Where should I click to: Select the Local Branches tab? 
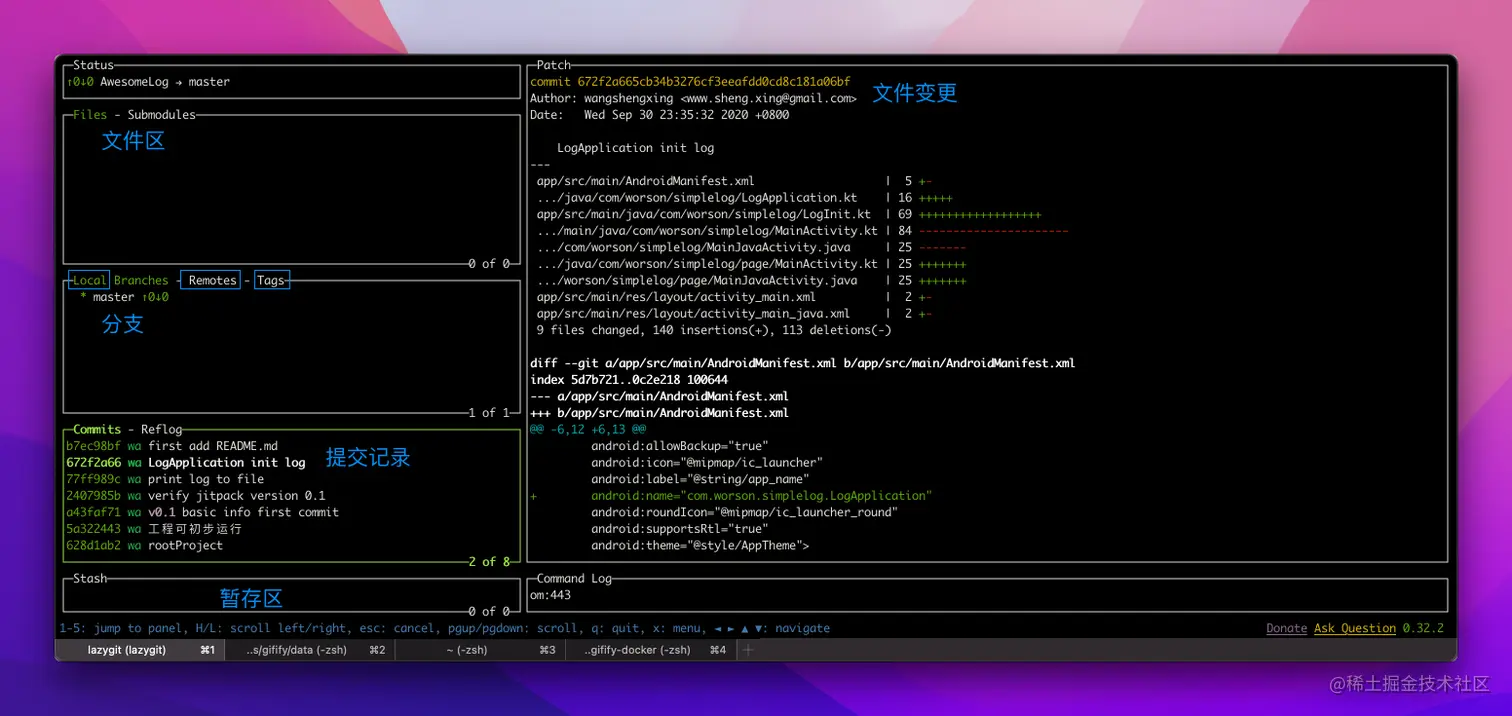[119, 281]
